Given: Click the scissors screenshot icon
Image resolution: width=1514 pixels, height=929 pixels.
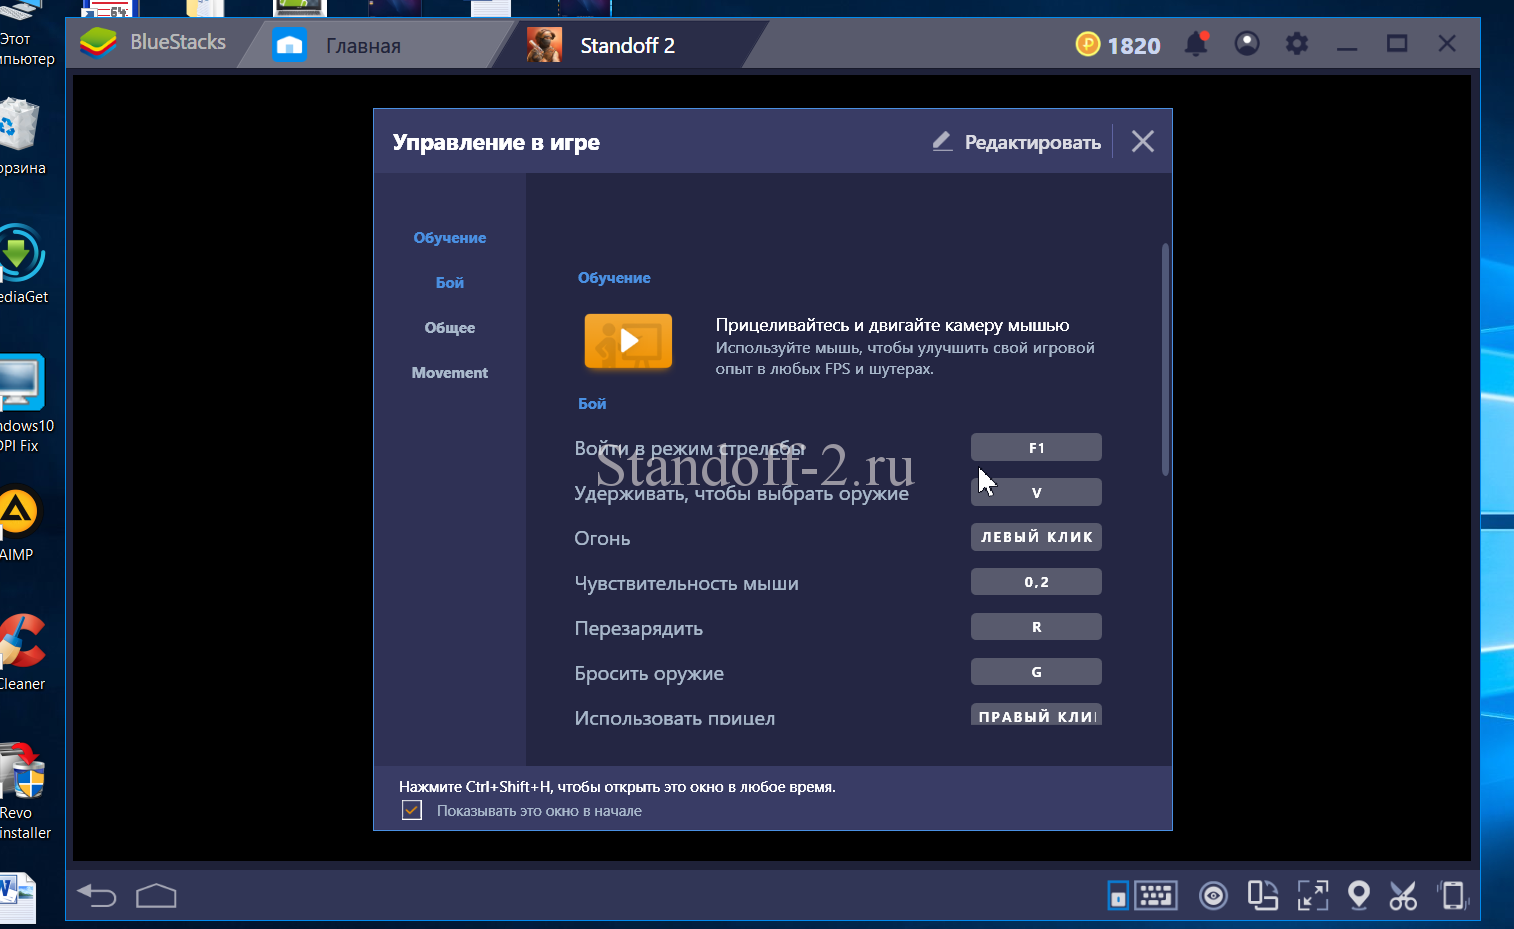Looking at the screenshot, I should [x=1403, y=895].
